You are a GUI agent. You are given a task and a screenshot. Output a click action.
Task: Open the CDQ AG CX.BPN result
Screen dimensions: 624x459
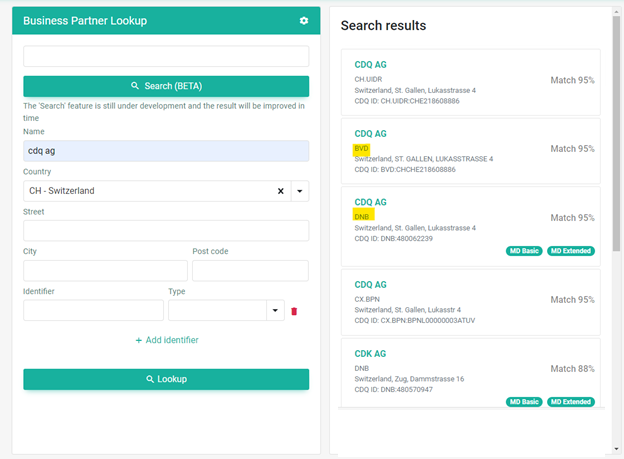pos(471,302)
